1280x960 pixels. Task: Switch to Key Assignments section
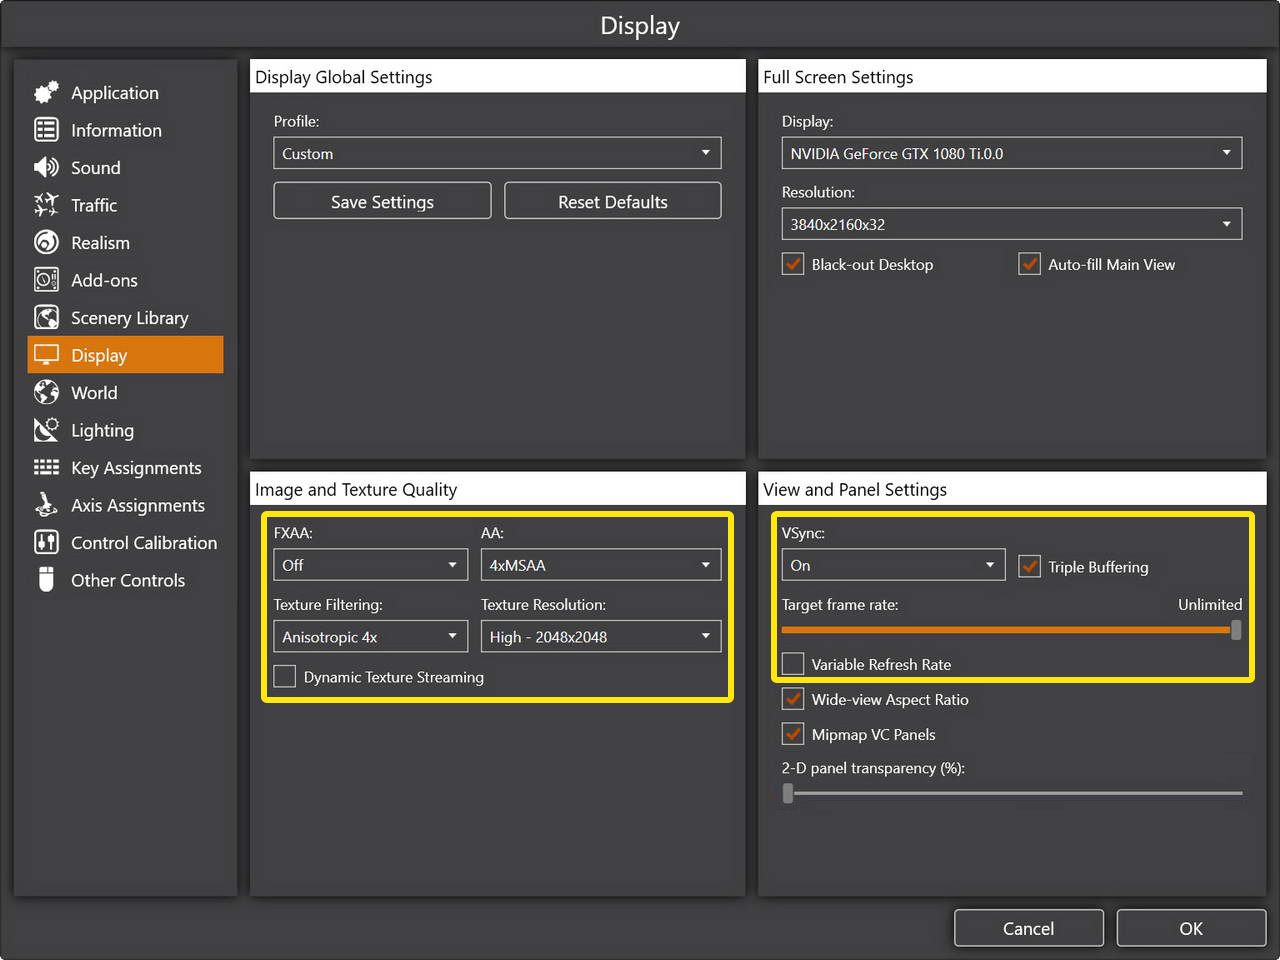pos(136,468)
